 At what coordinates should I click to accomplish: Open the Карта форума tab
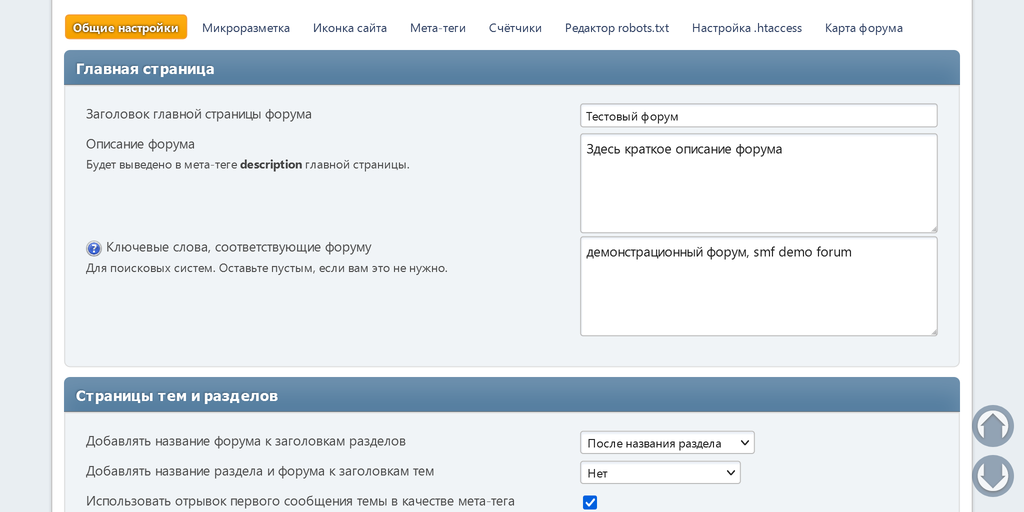(864, 28)
